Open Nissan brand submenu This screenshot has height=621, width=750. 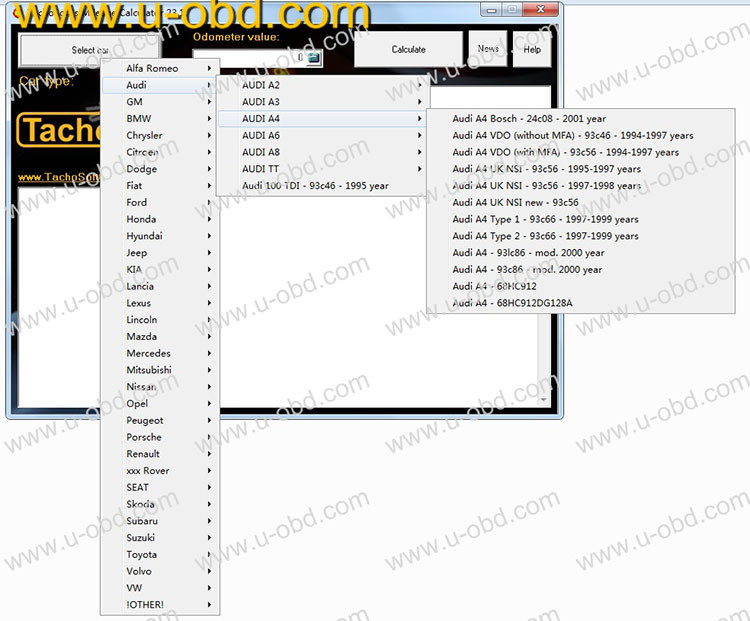[x=160, y=387]
